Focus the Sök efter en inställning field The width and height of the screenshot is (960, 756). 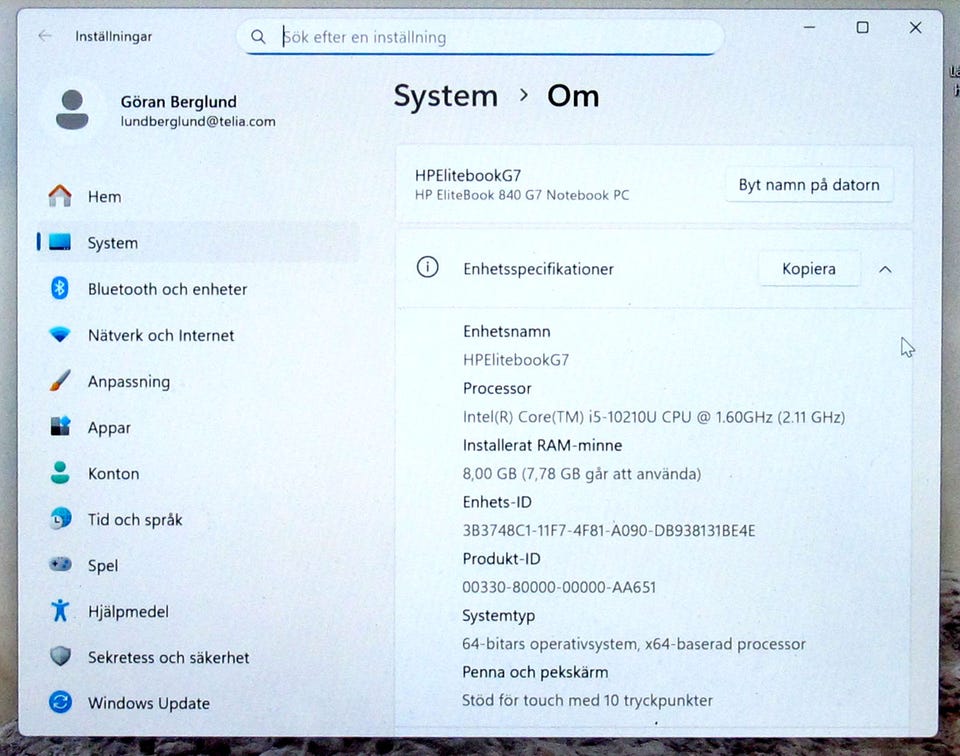[480, 37]
